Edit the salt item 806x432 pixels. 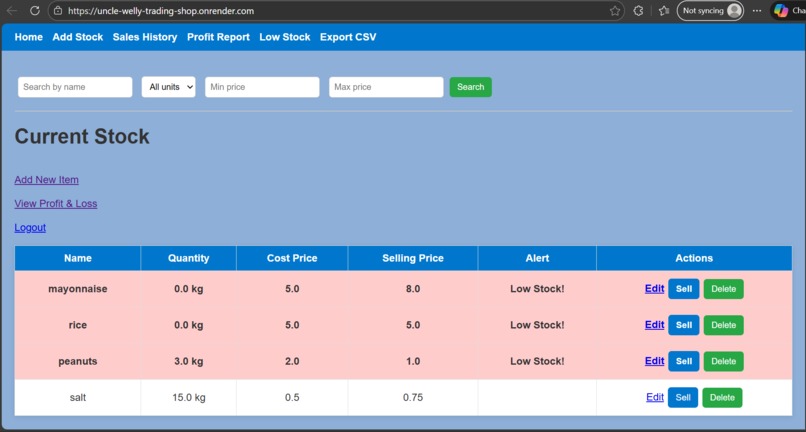point(655,397)
